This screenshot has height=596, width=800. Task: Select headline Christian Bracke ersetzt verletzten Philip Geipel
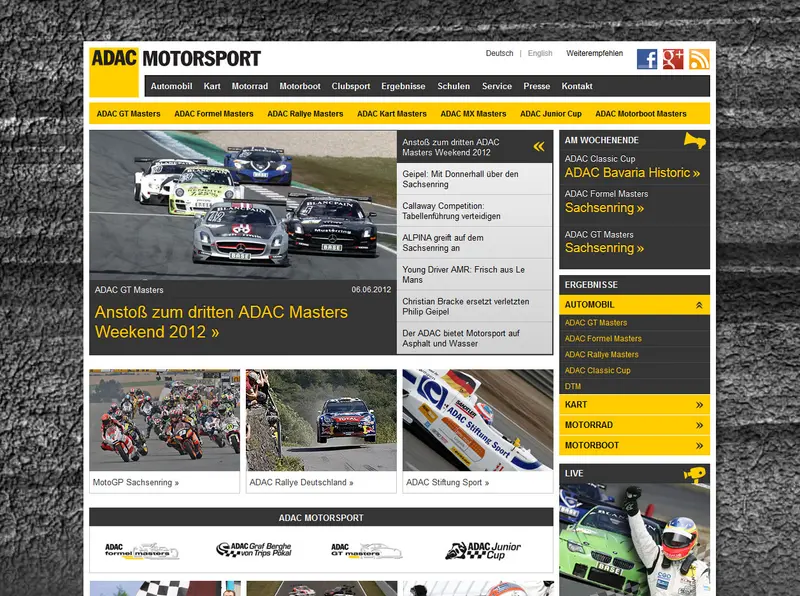474,306
